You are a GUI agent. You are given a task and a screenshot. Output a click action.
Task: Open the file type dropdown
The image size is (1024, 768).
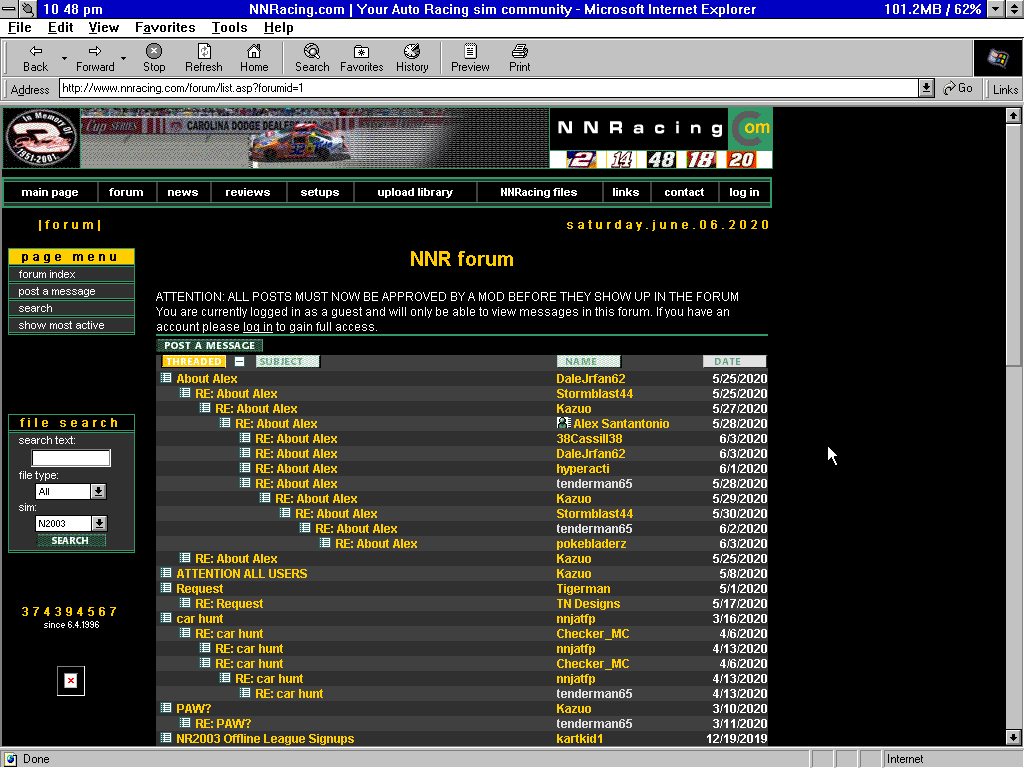coord(98,491)
